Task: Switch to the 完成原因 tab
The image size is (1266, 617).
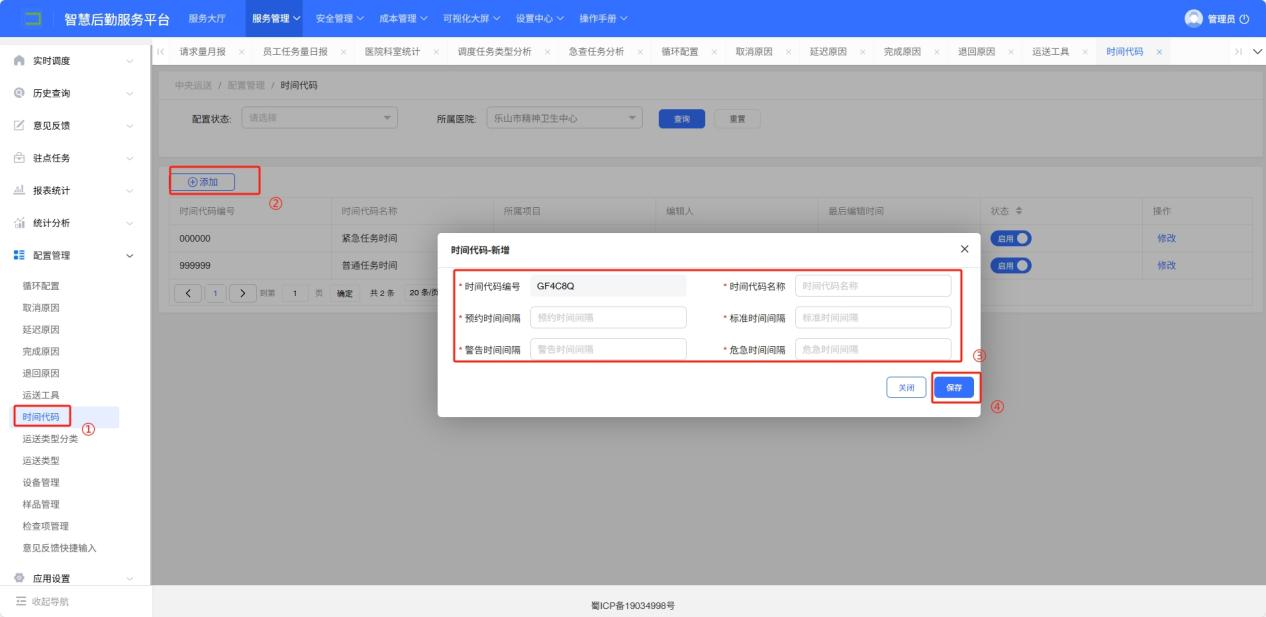Action: coord(903,51)
